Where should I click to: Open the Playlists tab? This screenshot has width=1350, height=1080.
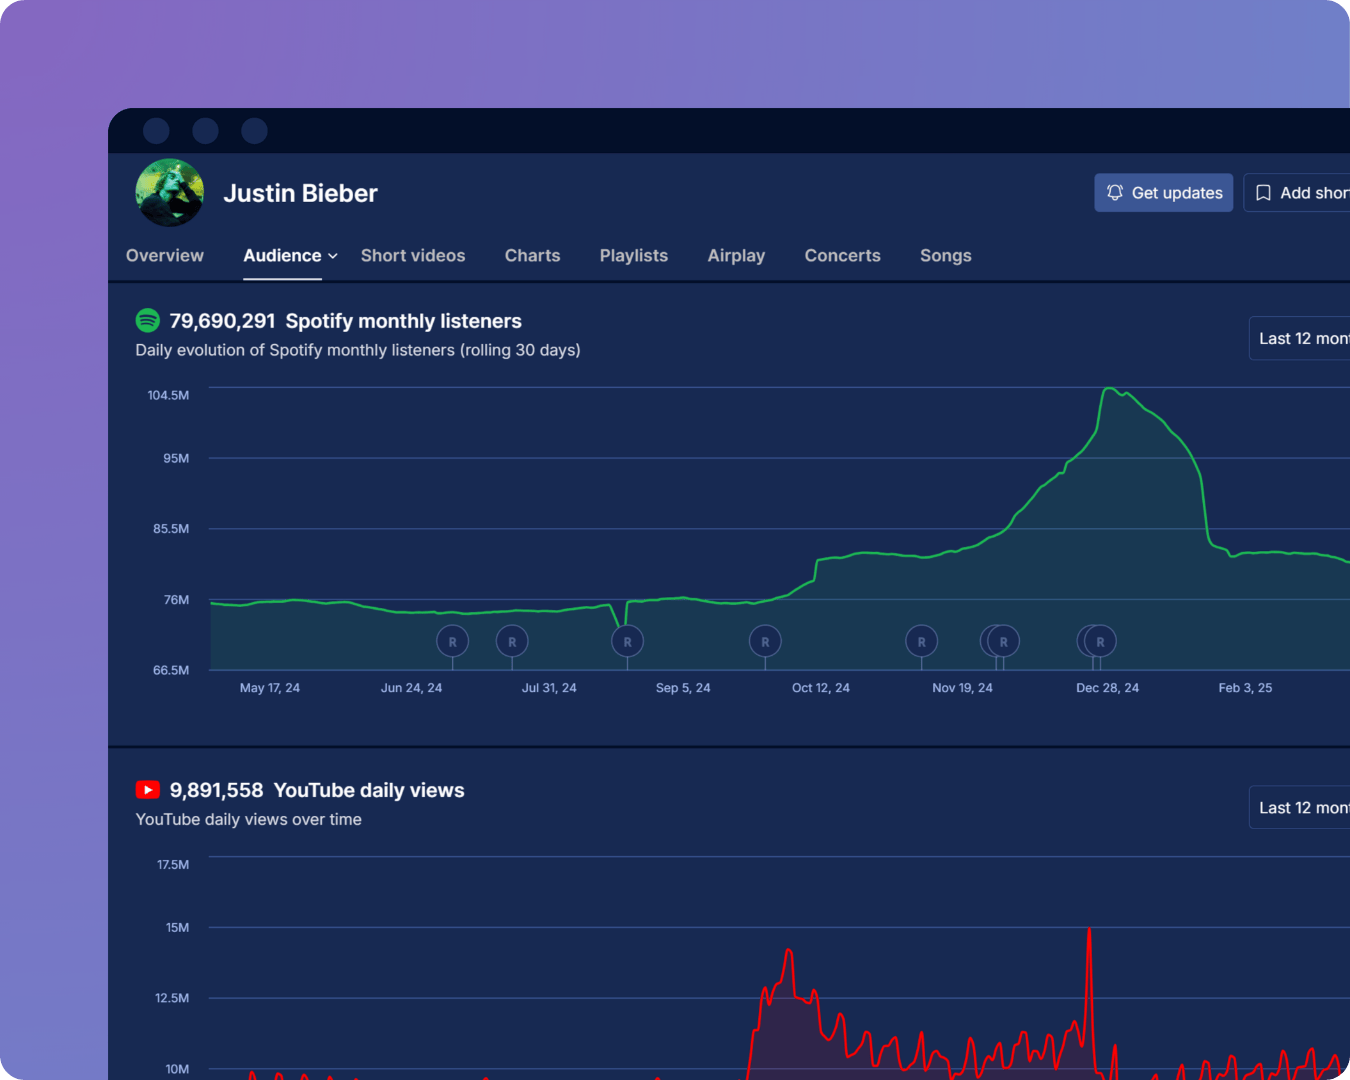point(633,256)
